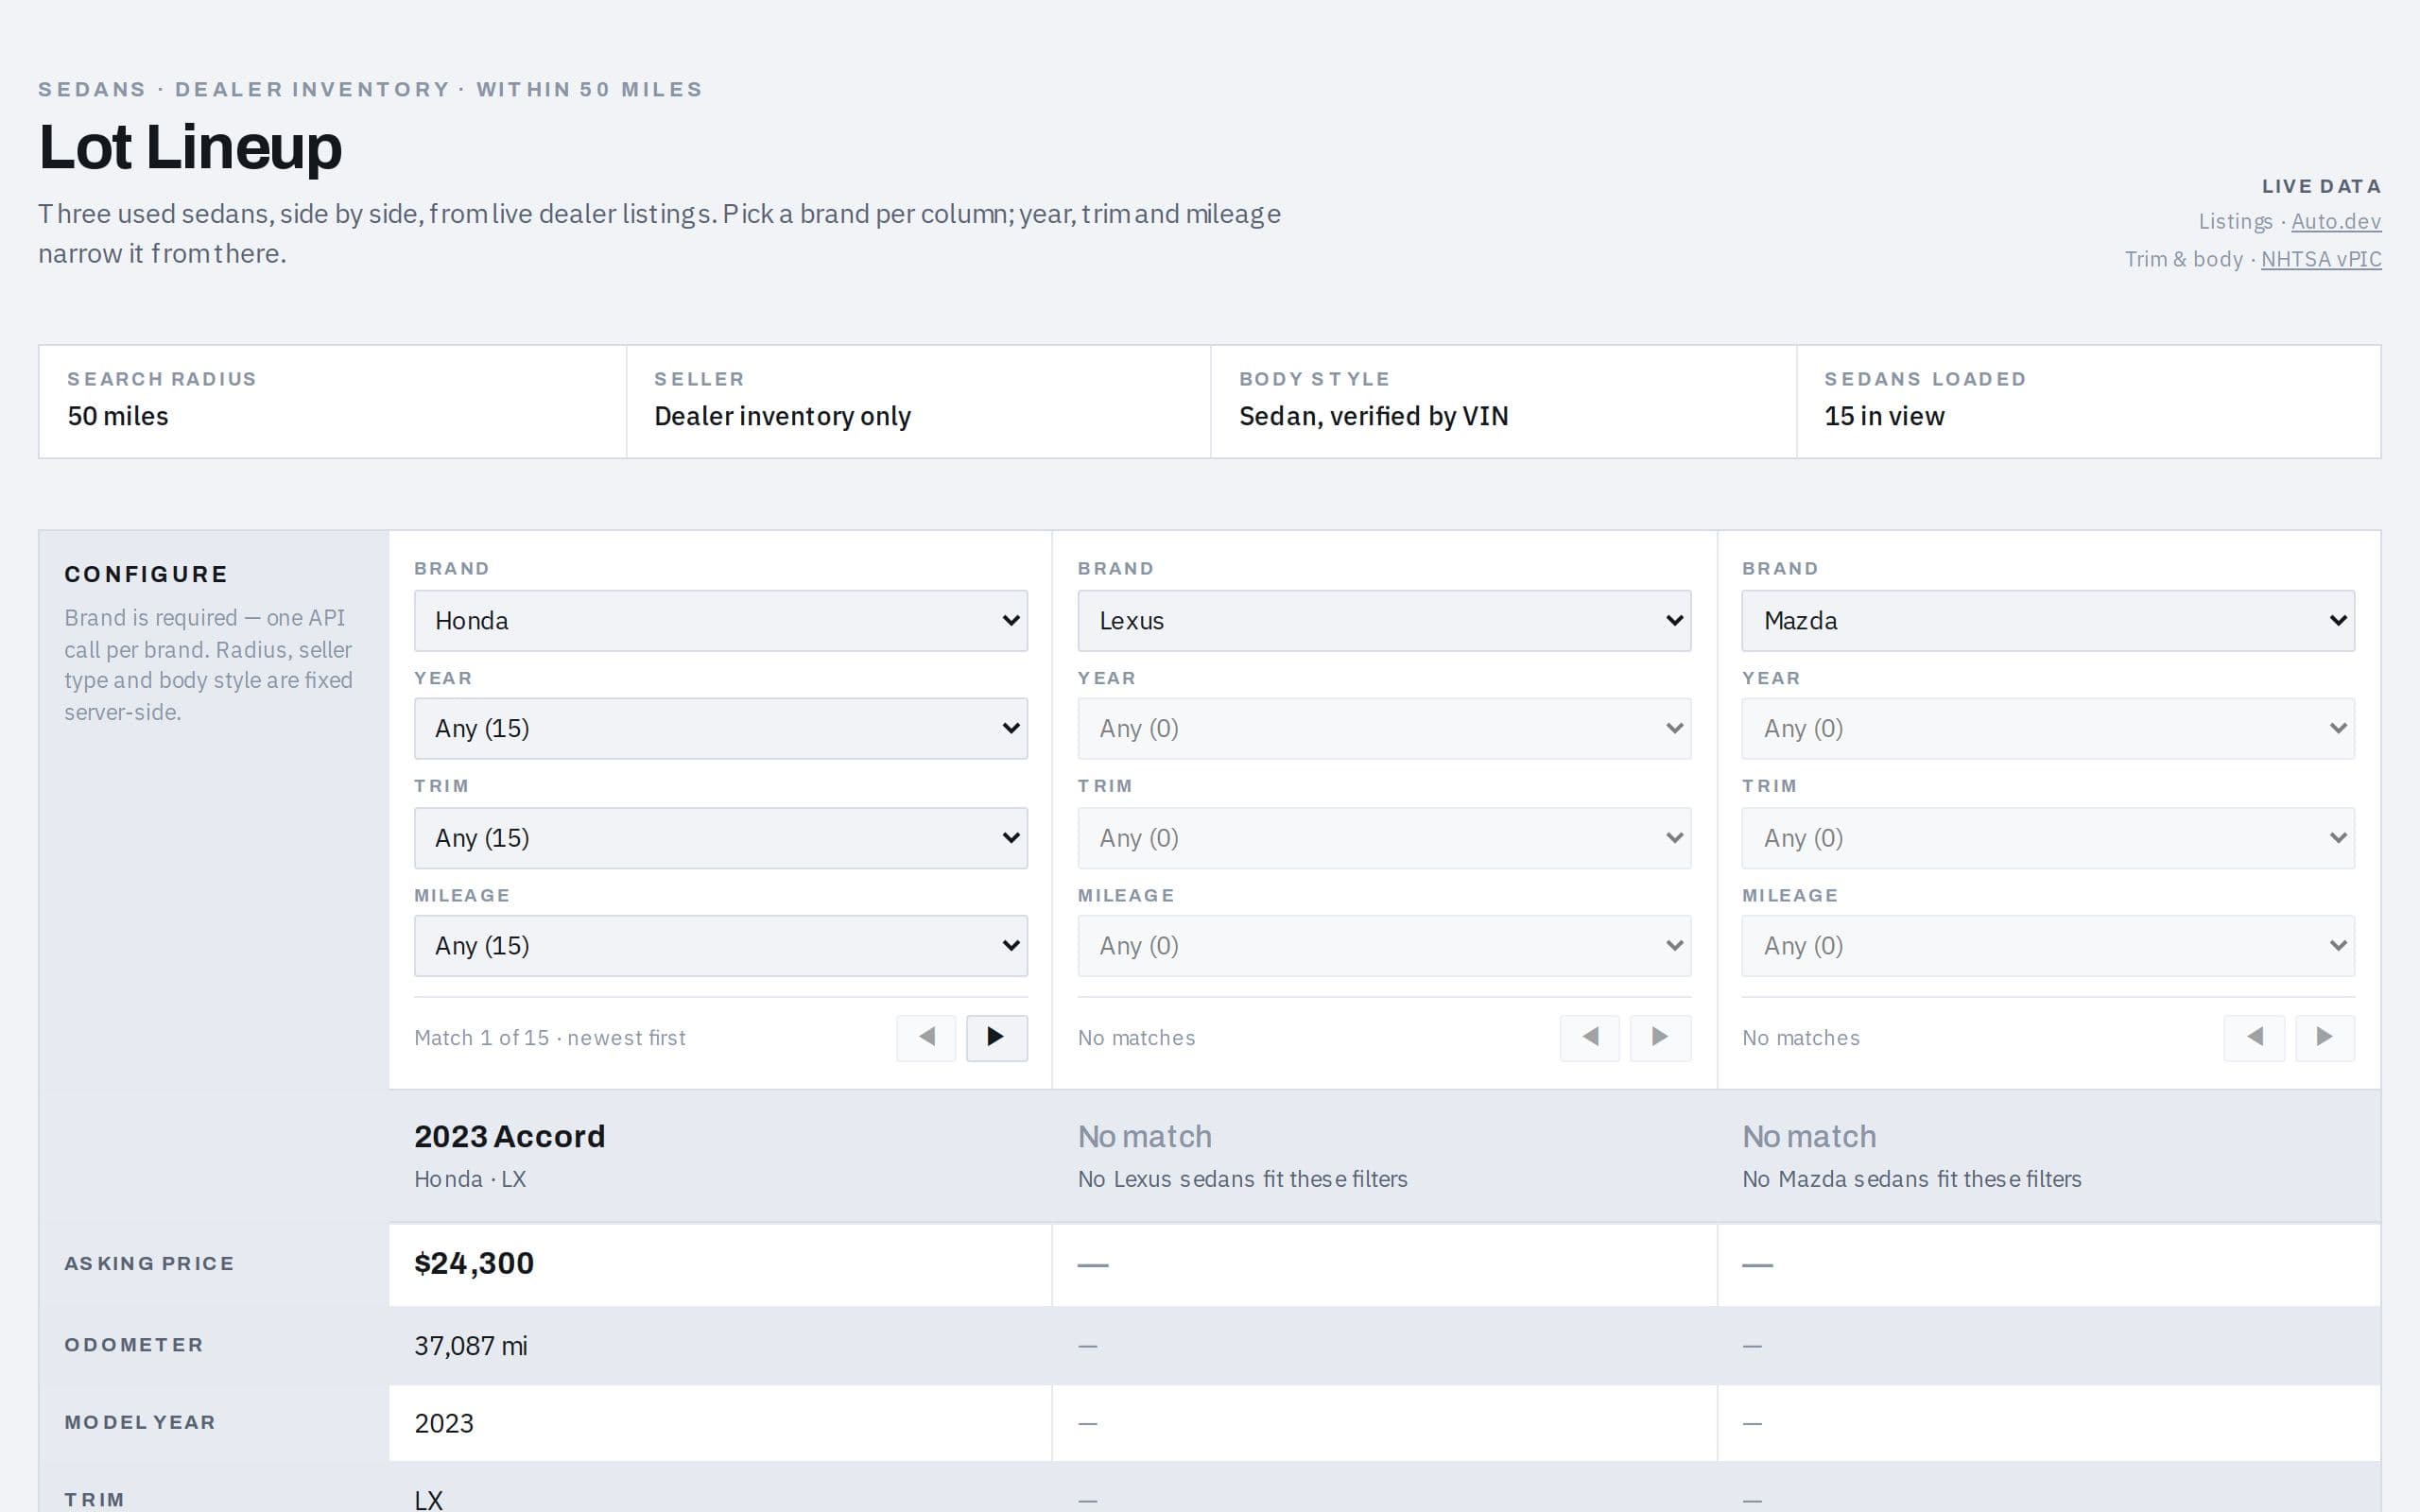Click the Lot Lineup page title
The width and height of the screenshot is (2420, 1512).
[190, 147]
